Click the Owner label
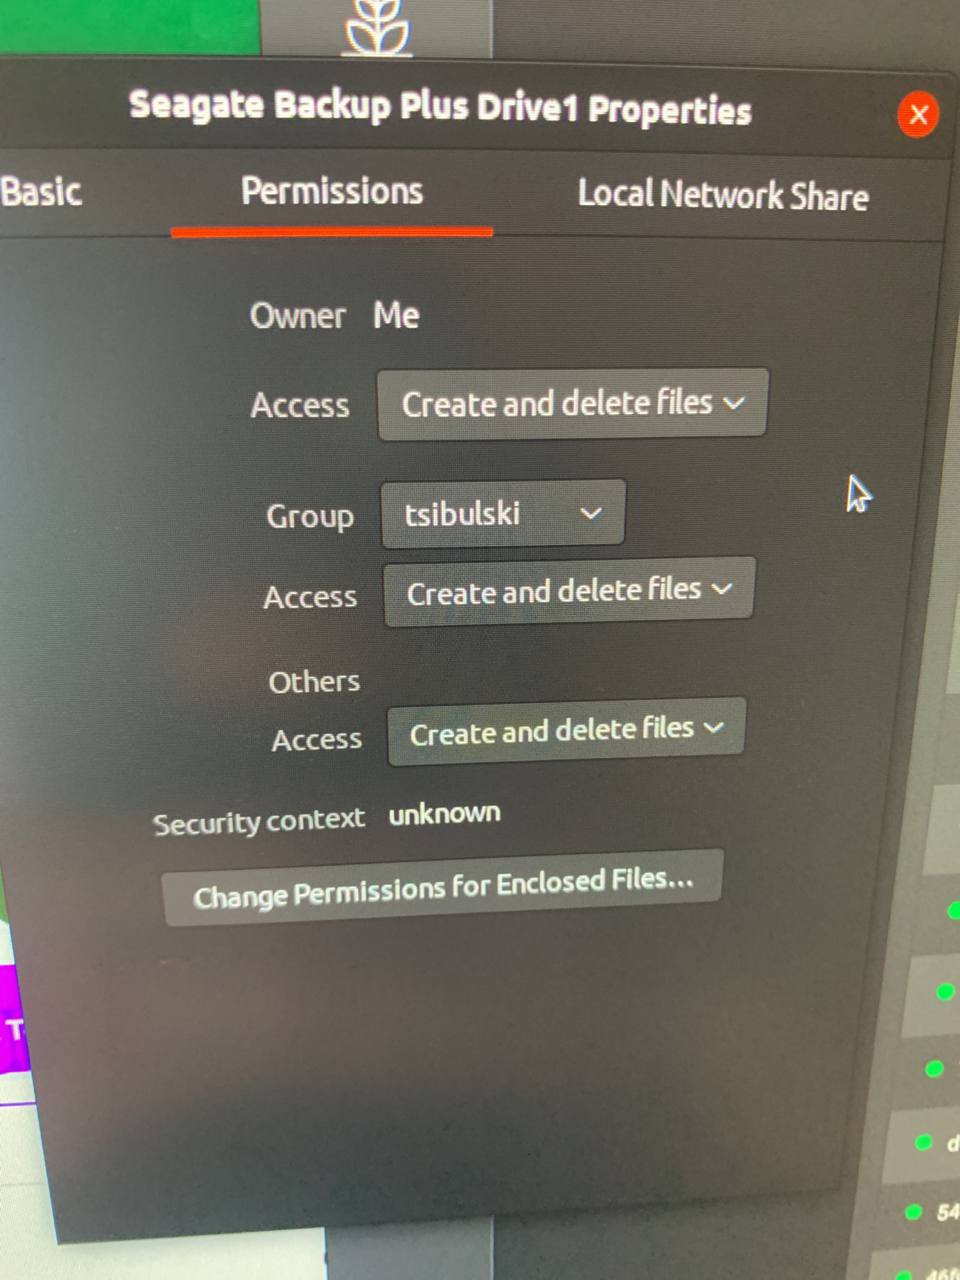 pyautogui.click(x=298, y=316)
